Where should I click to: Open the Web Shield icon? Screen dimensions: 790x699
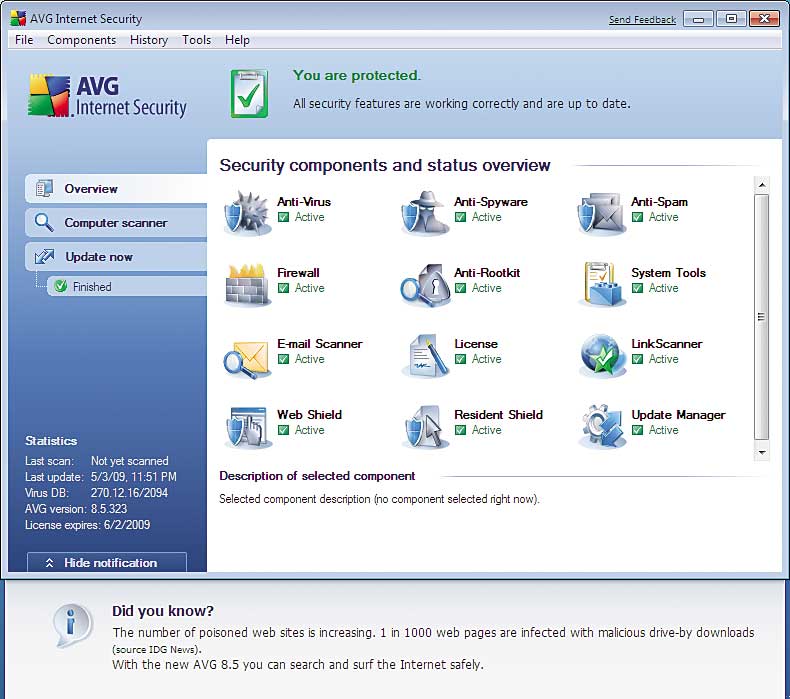click(x=247, y=427)
